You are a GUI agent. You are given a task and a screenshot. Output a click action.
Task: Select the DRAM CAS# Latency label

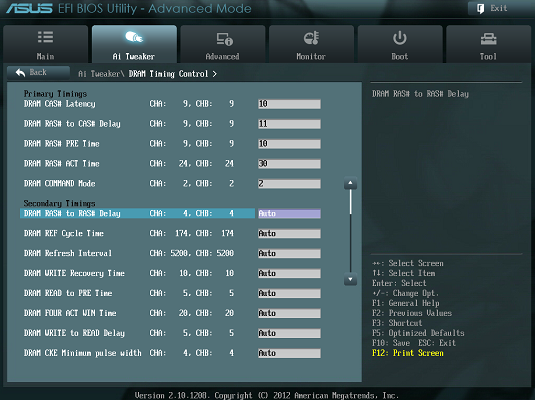60,104
